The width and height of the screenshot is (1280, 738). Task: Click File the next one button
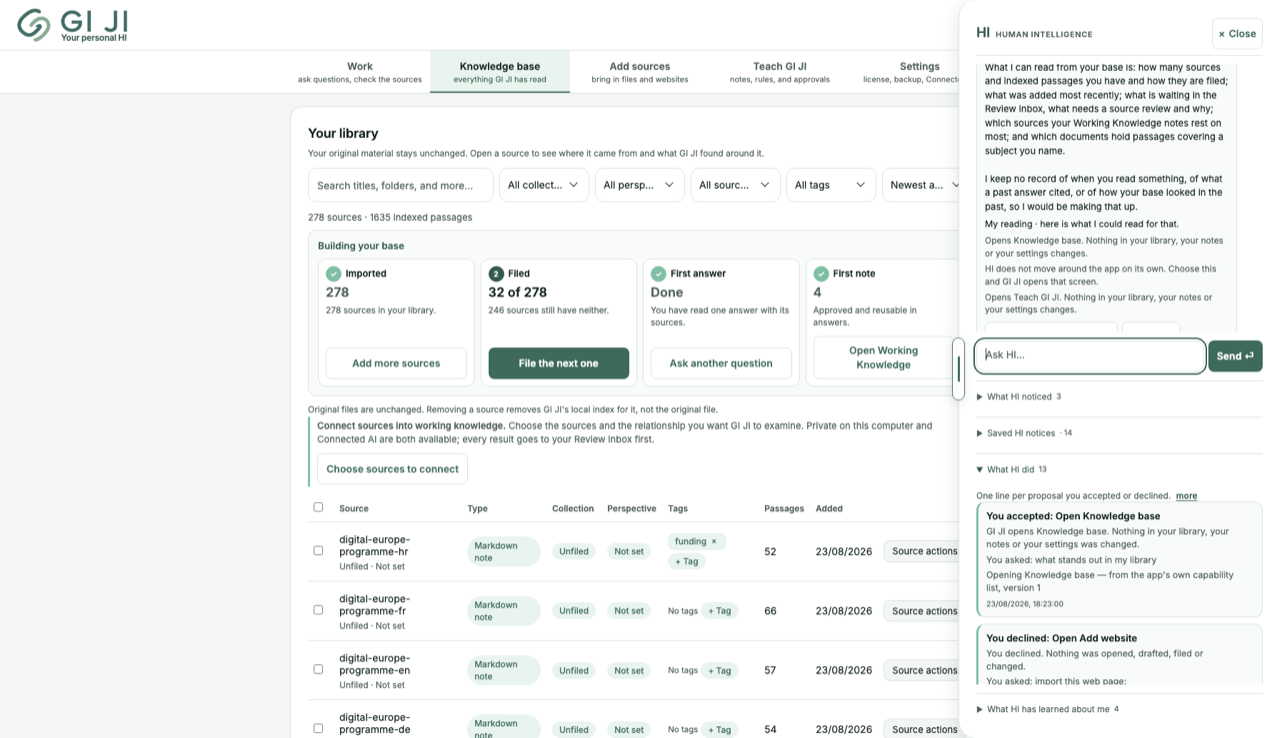coord(558,363)
